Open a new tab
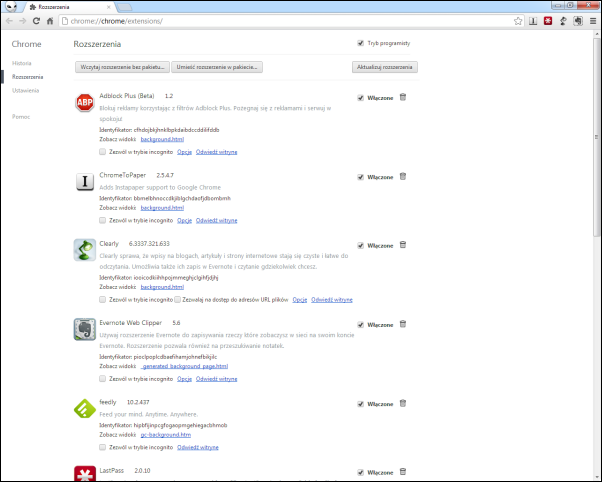 pyautogui.click(x=124, y=7)
